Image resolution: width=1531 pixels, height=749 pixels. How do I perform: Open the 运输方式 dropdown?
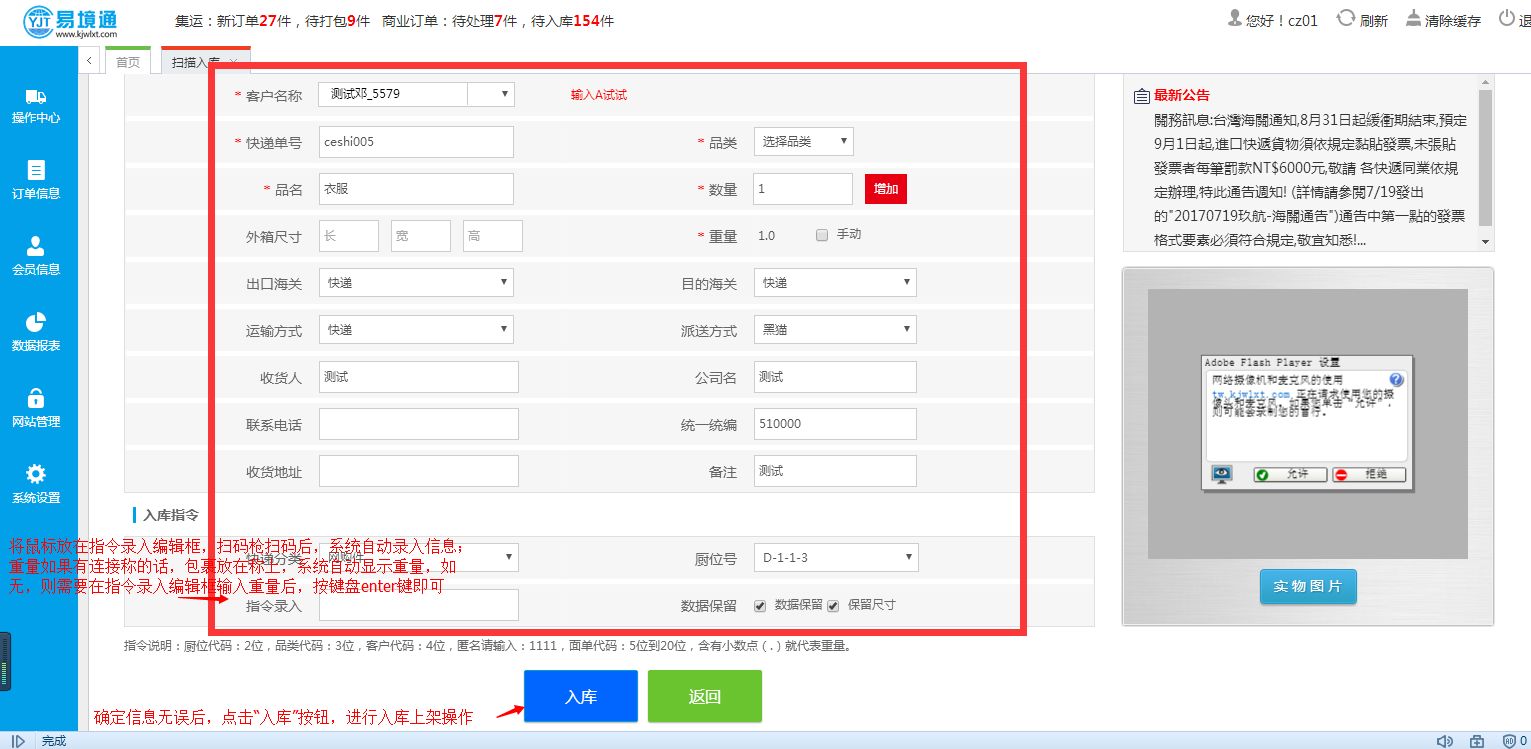point(416,329)
